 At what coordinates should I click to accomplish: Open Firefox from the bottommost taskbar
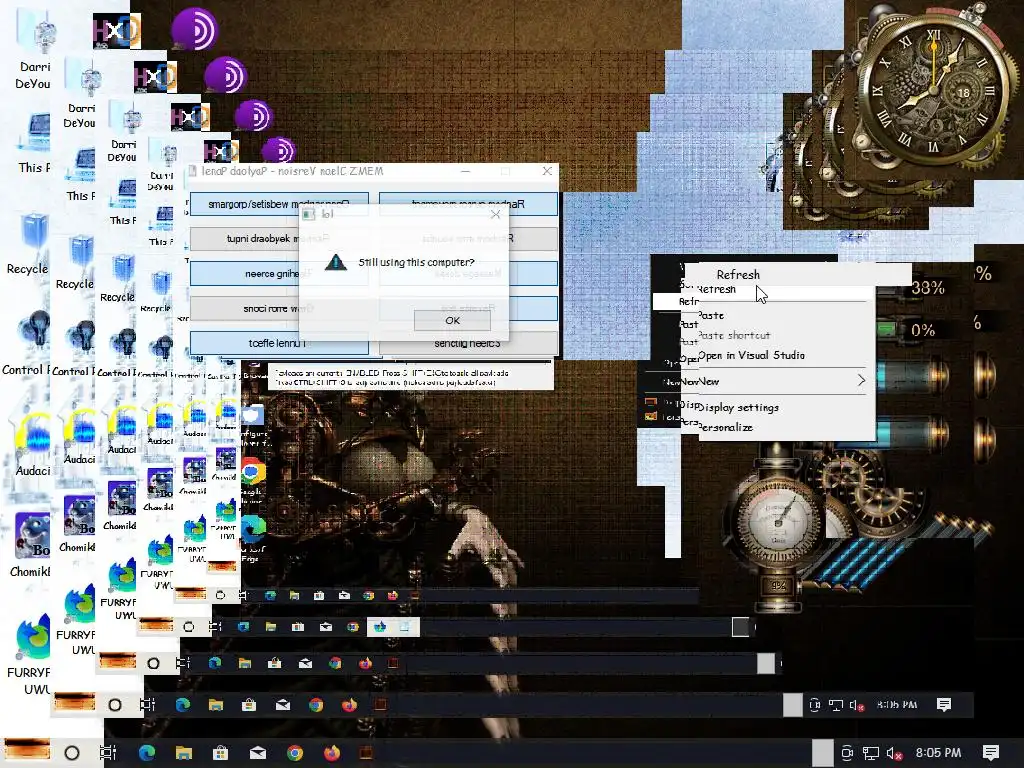(332, 753)
